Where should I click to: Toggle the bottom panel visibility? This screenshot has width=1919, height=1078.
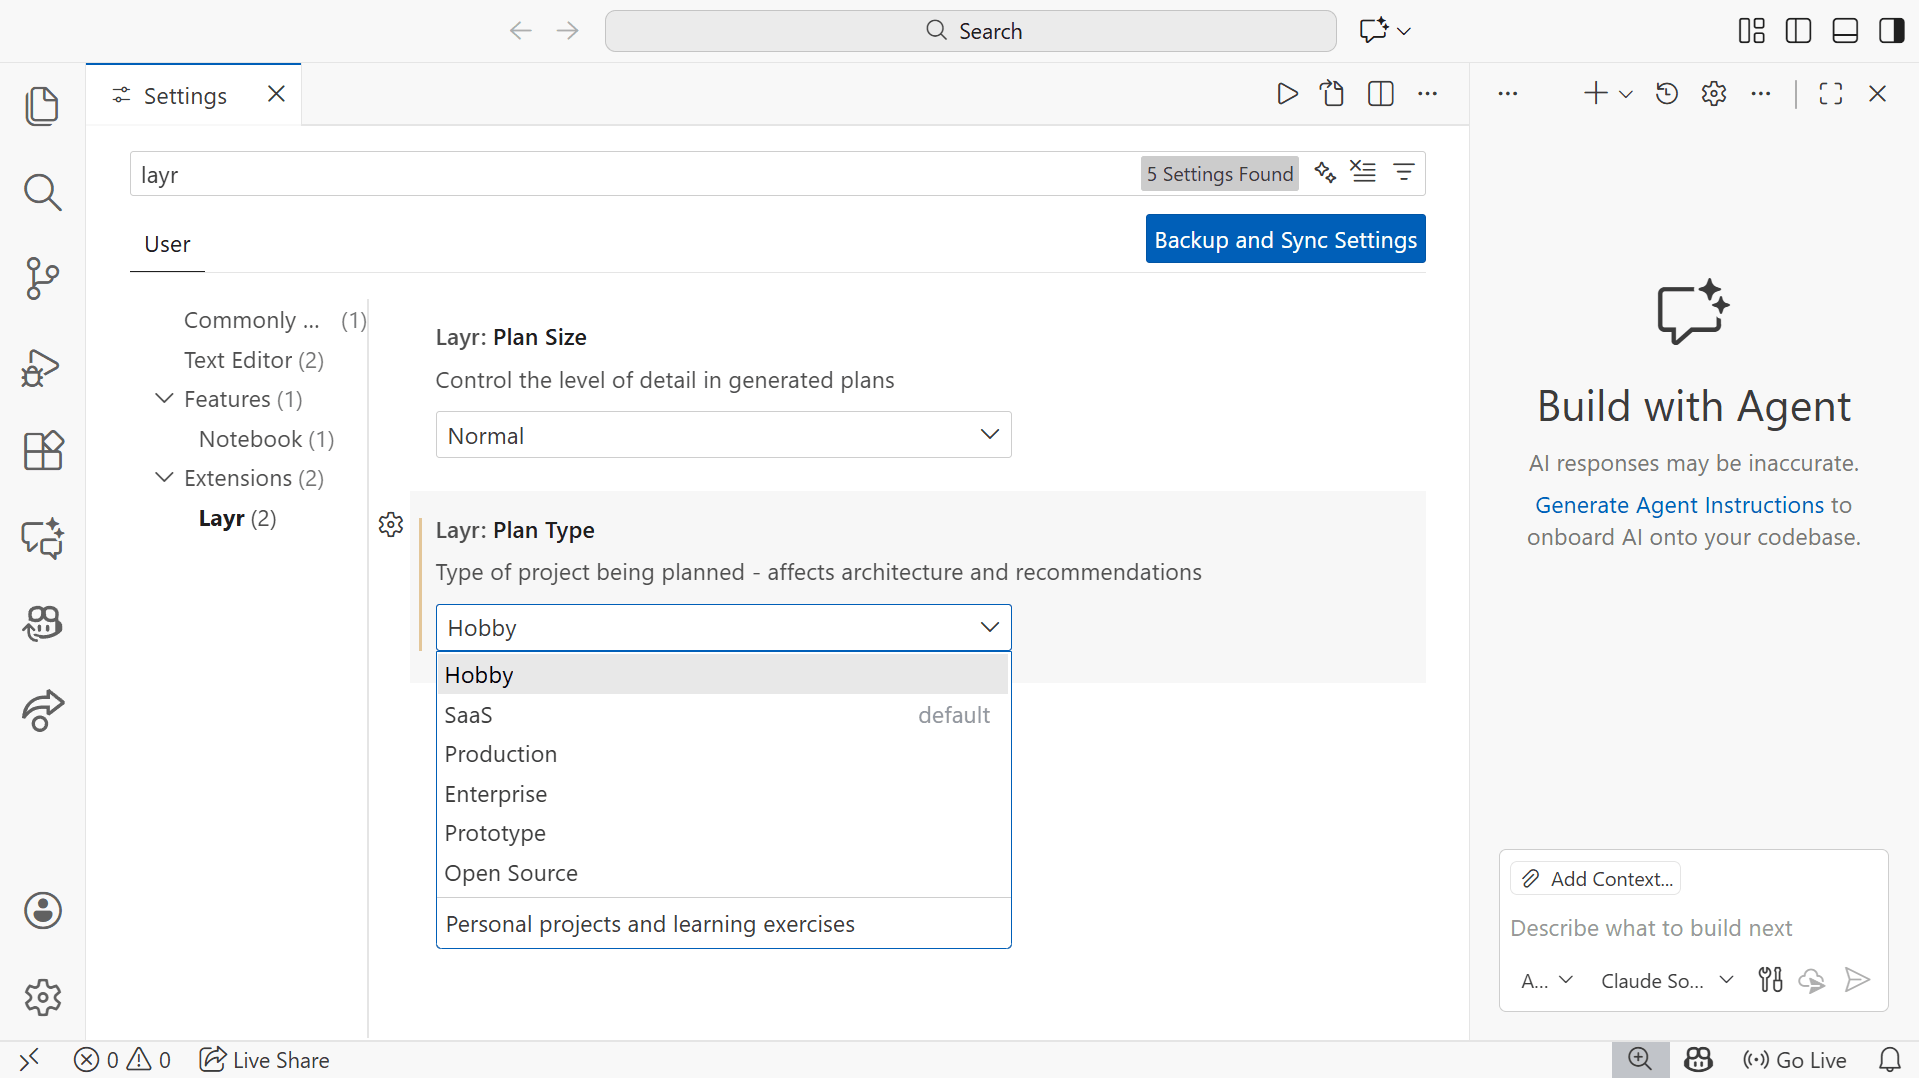1844,30
